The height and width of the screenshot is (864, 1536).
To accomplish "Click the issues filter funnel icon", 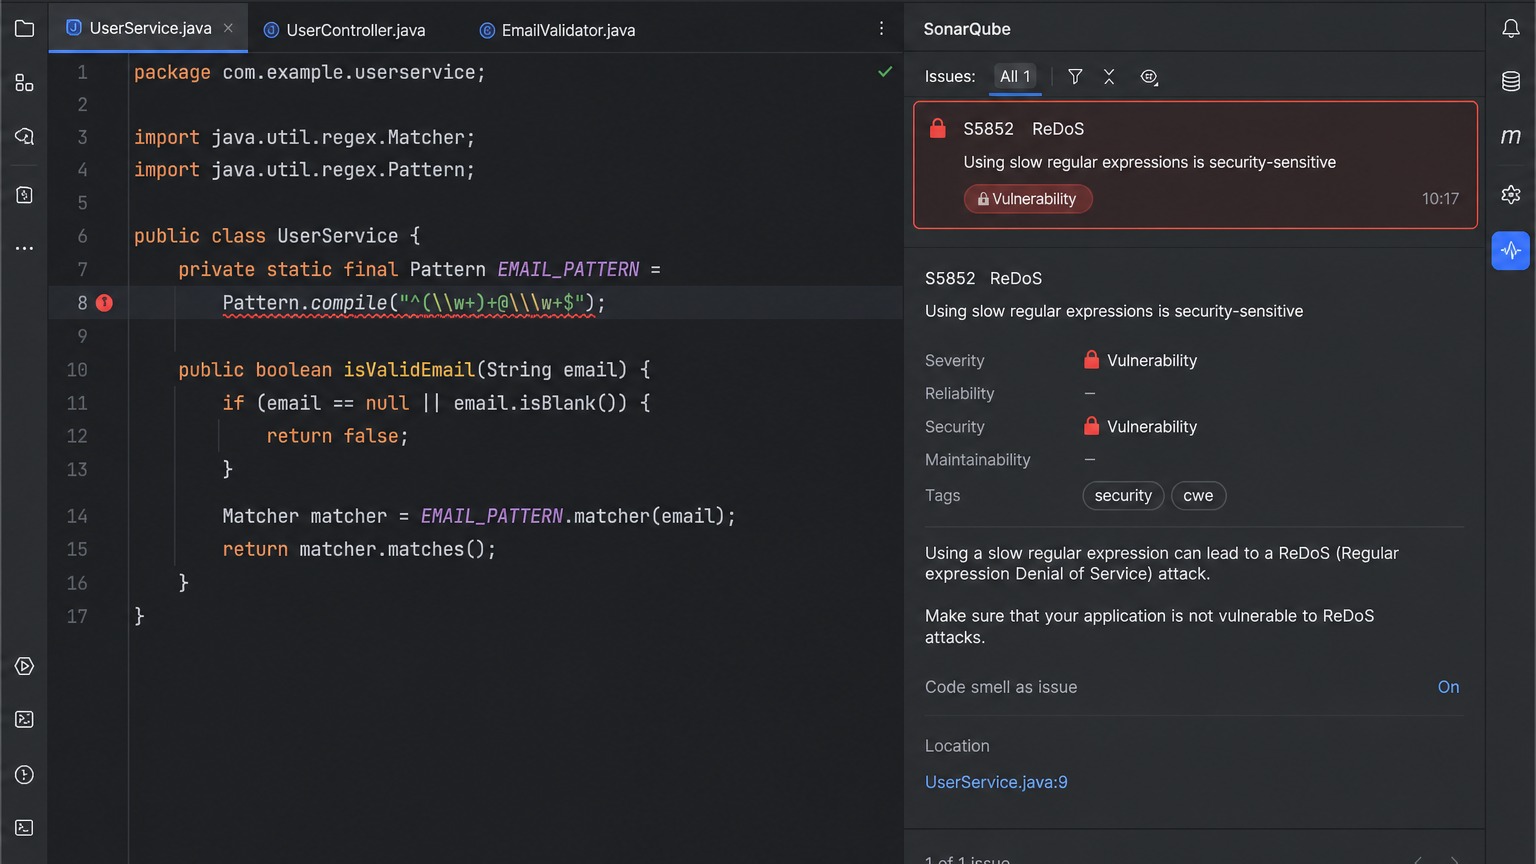I will 1075,77.
